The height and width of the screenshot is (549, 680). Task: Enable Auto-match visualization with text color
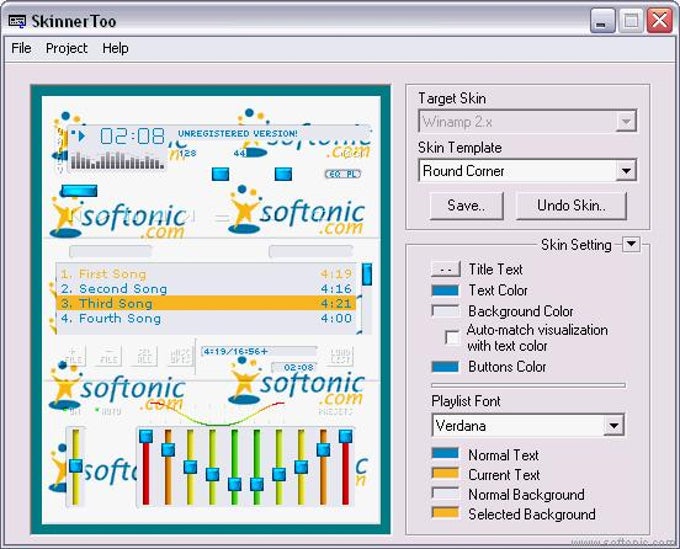pyautogui.click(x=452, y=337)
